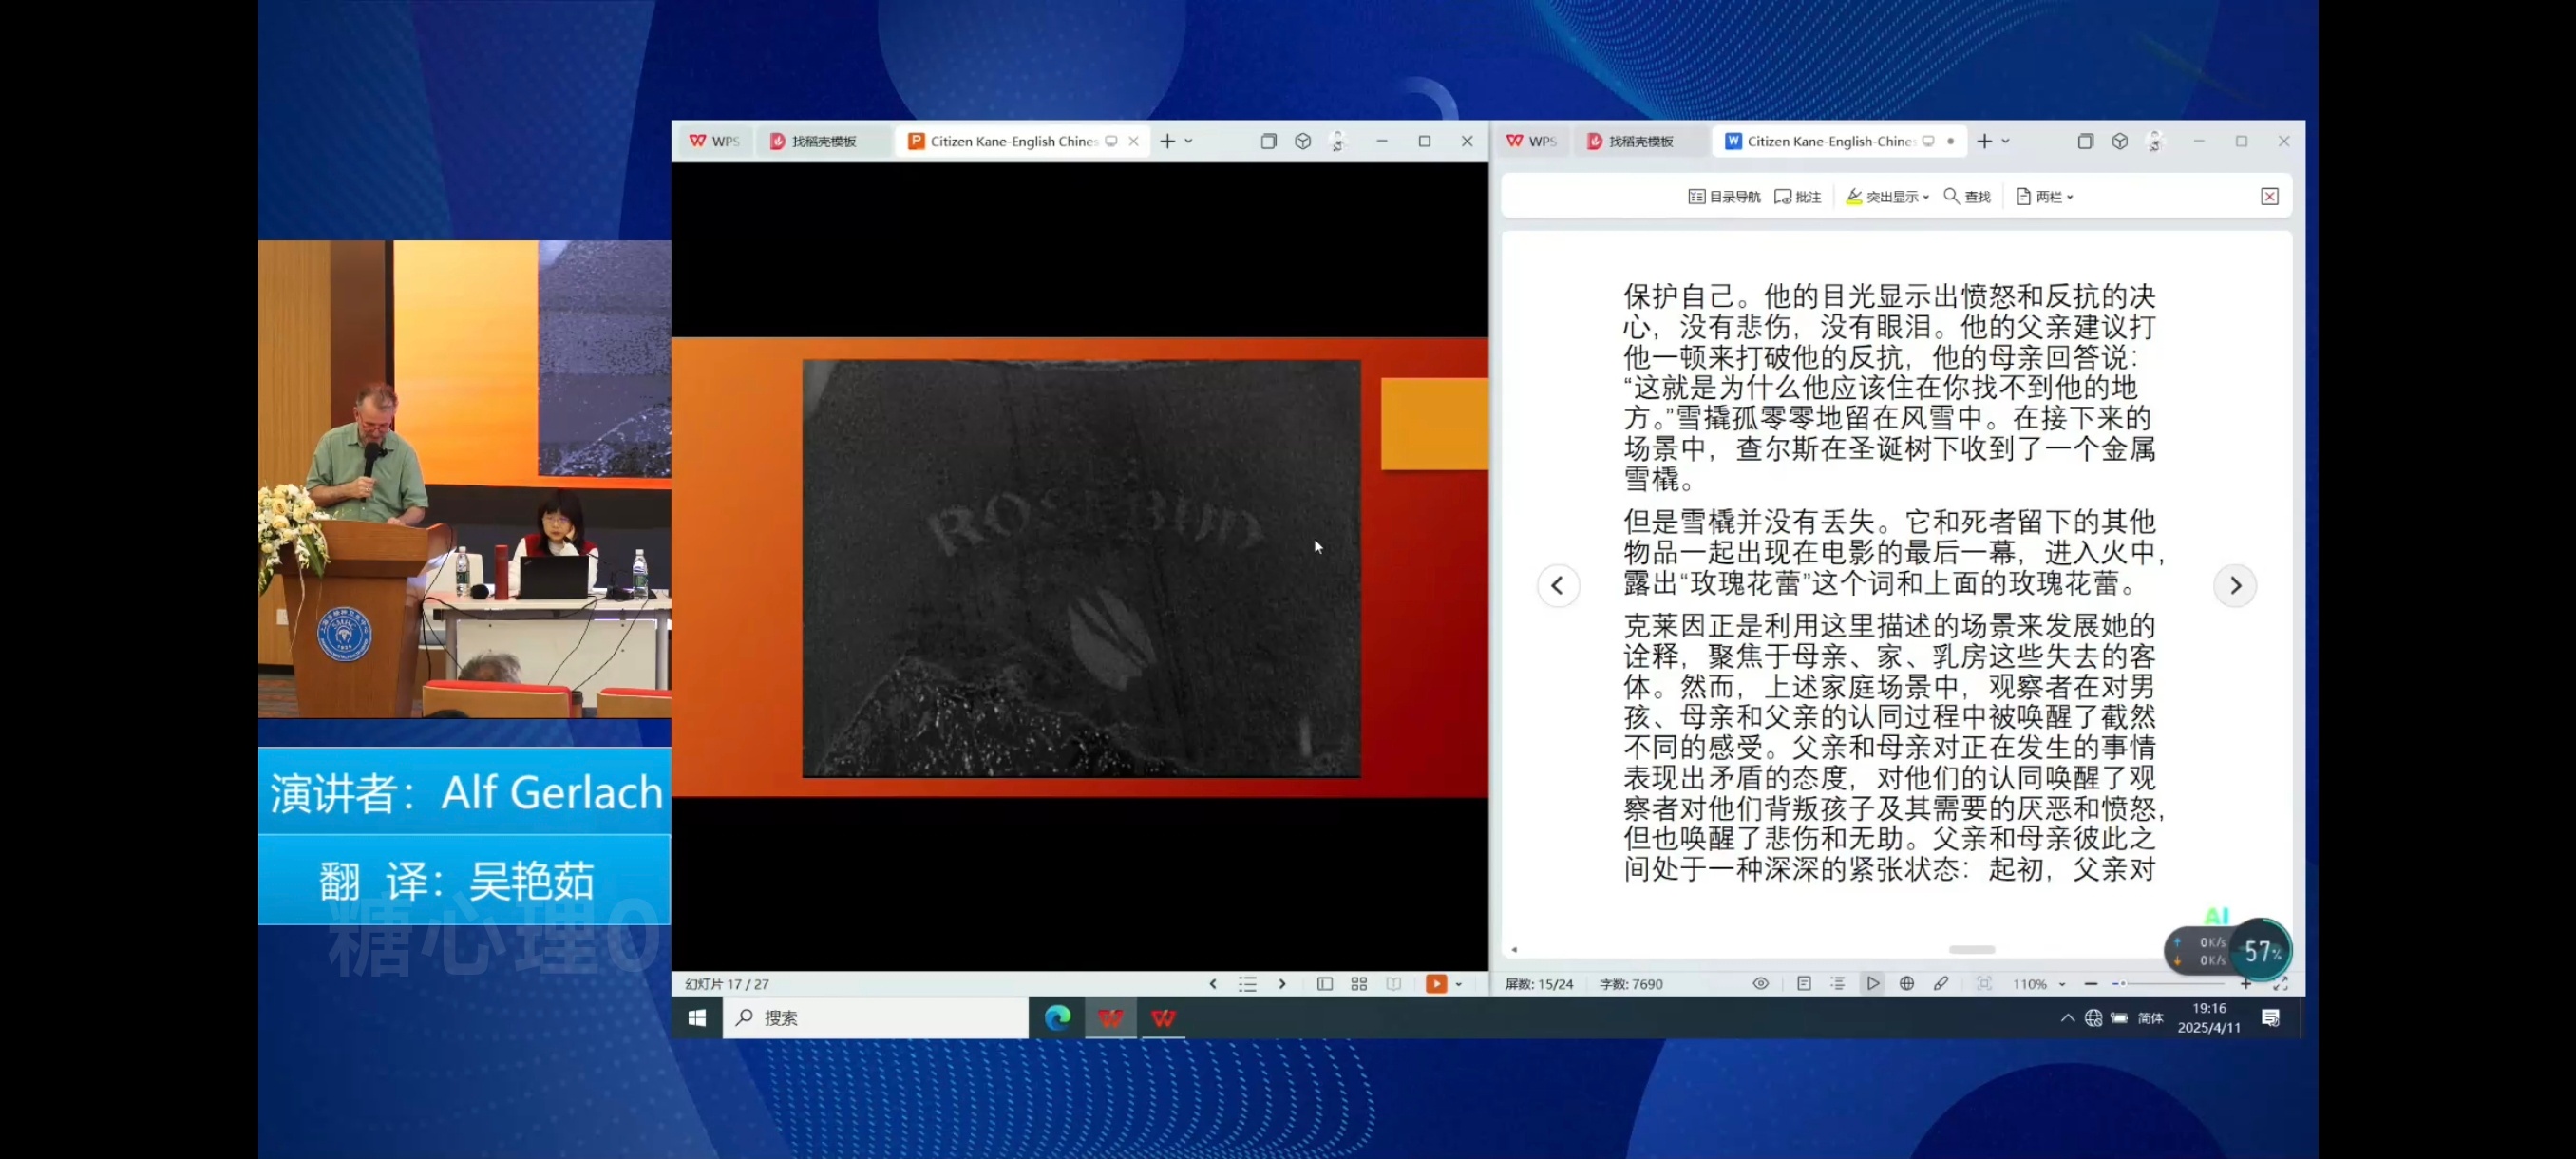Select the first WPS taskbar icon
2576x1159 pixels.
(1110, 1017)
